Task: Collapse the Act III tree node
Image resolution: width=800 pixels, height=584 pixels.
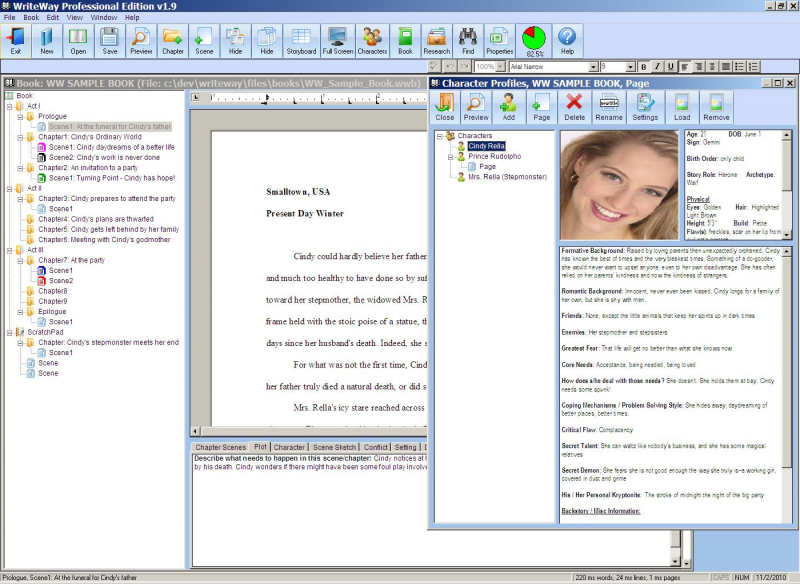Action: click(9, 250)
